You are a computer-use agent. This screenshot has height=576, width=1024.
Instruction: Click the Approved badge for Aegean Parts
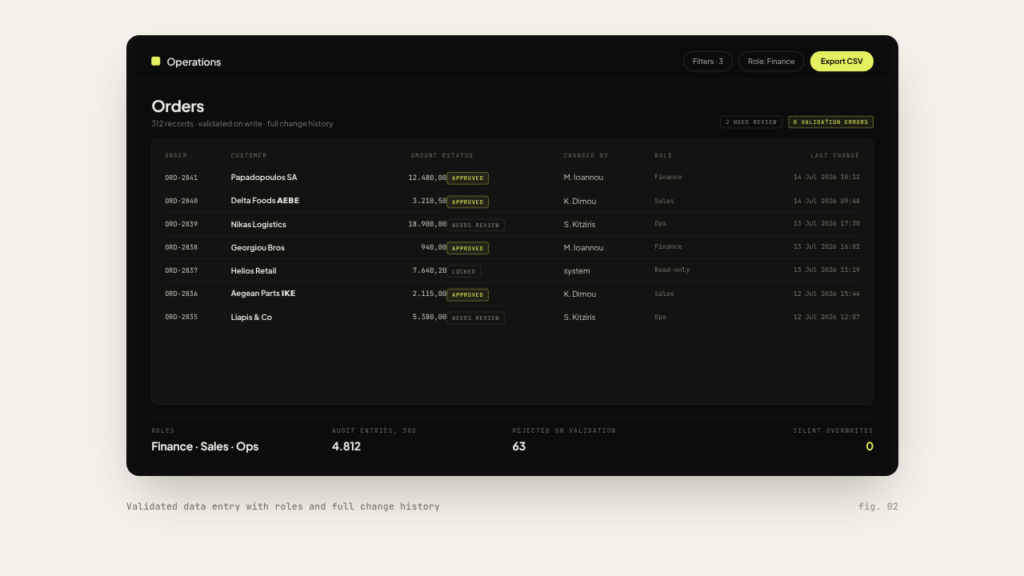pyautogui.click(x=468, y=295)
